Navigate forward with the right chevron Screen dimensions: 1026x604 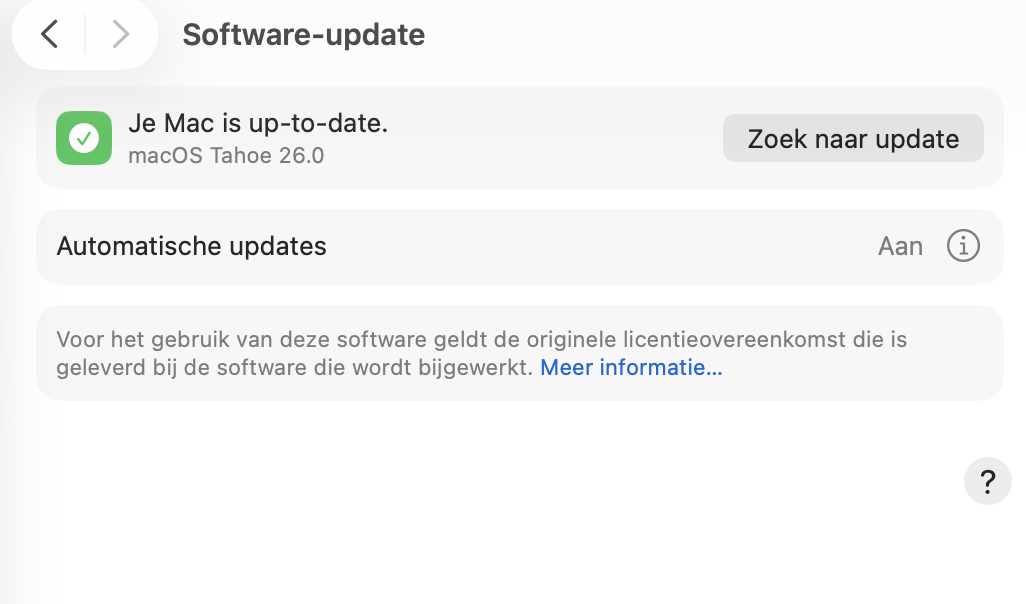[x=120, y=34]
